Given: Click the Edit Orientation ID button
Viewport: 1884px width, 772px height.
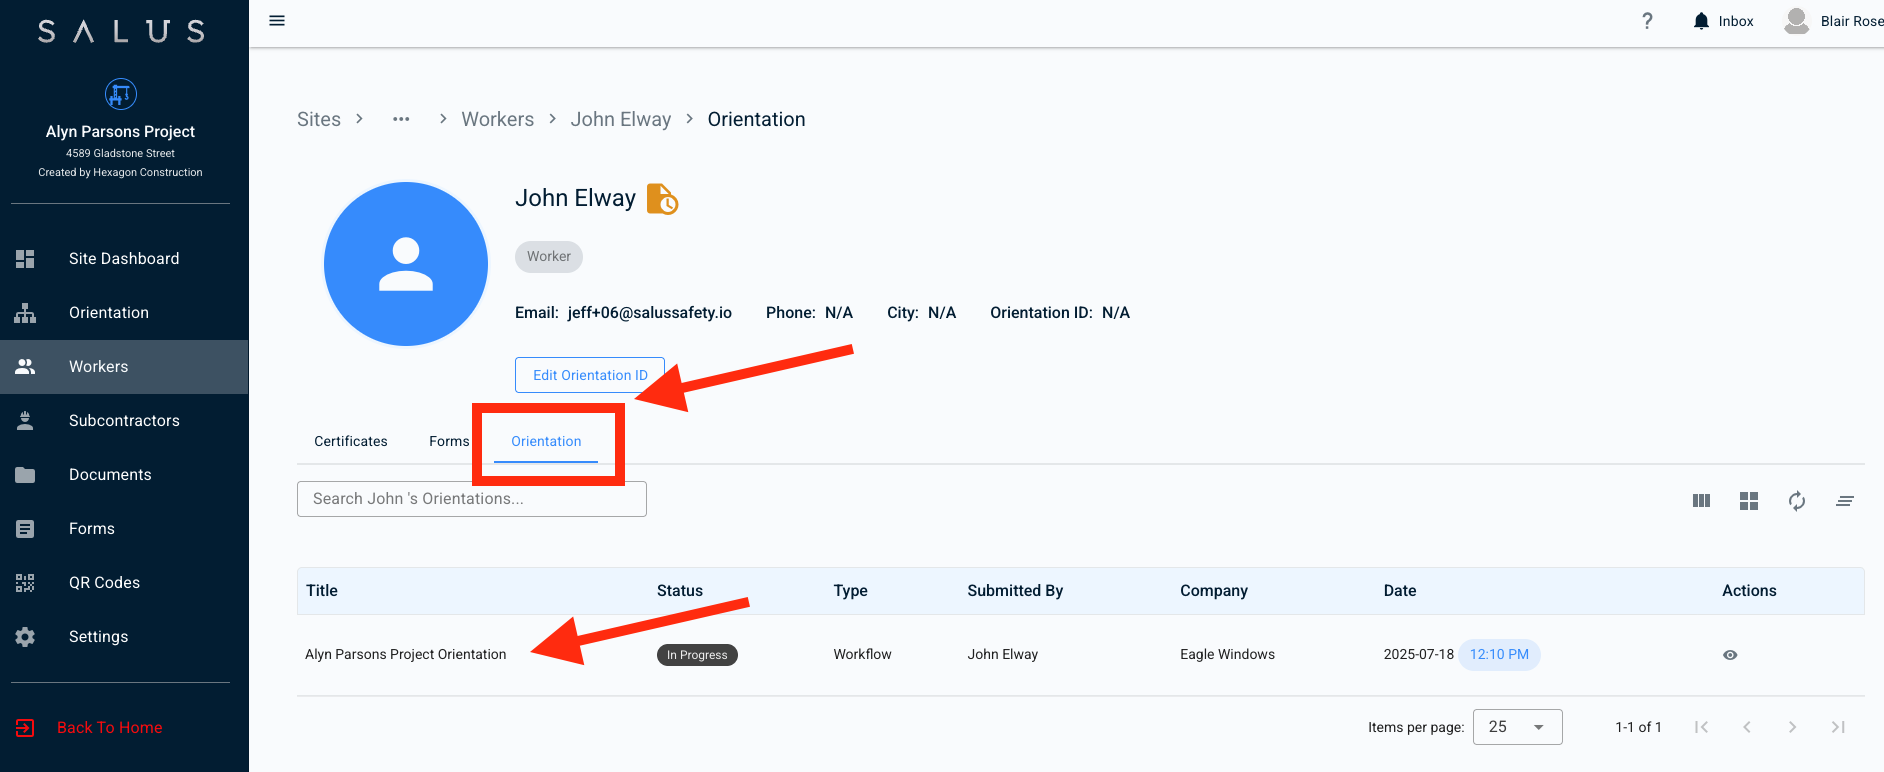Looking at the screenshot, I should point(589,375).
